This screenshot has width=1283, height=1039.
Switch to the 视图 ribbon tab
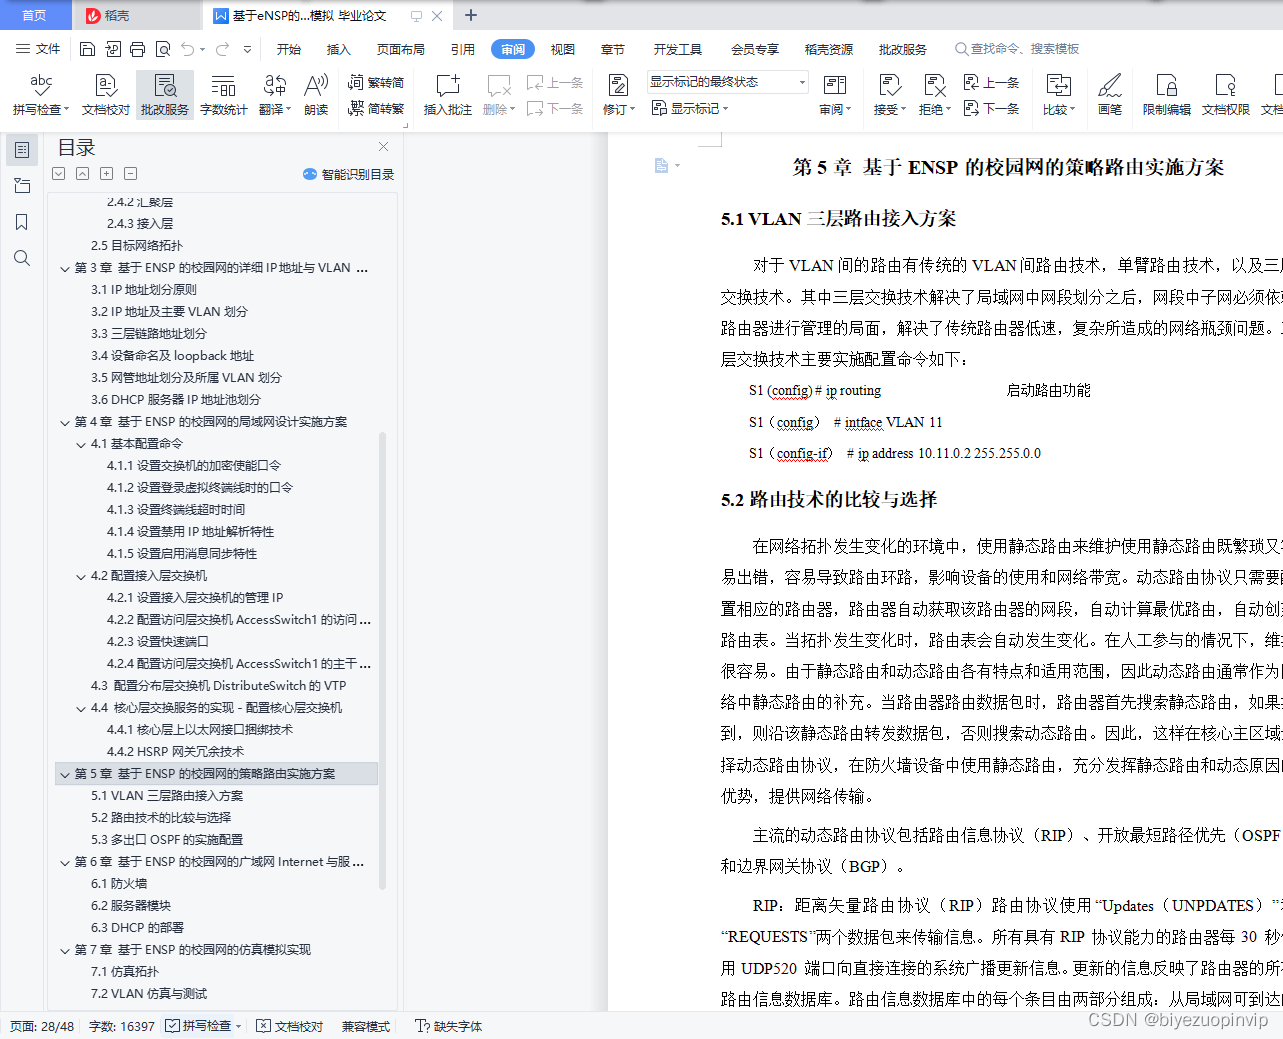pos(563,49)
